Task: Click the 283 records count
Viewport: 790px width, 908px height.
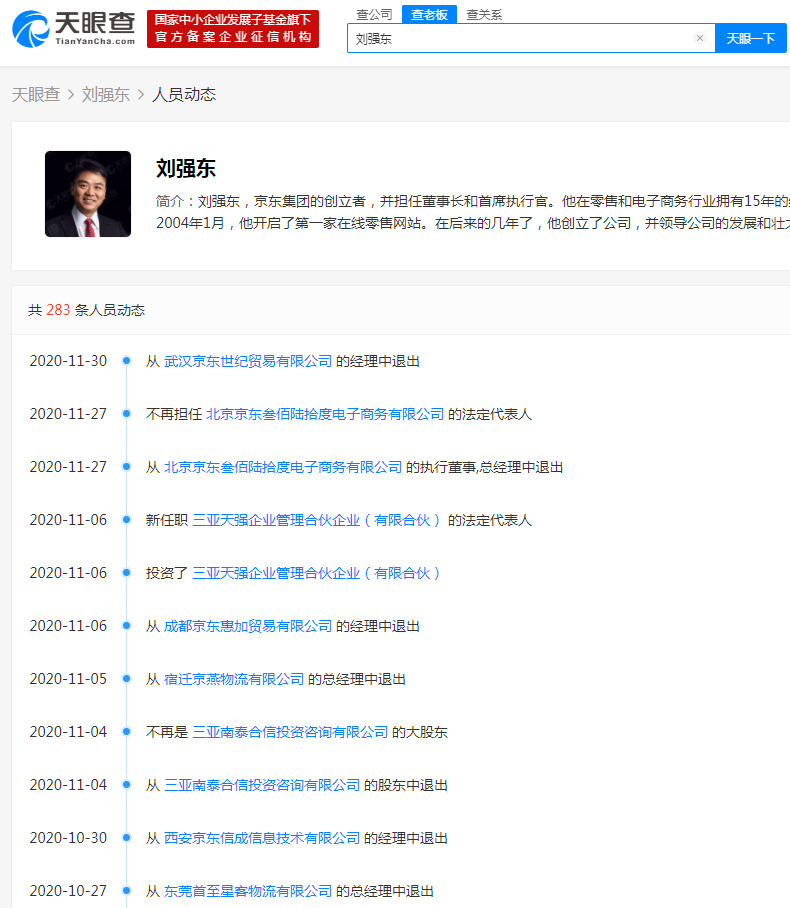Action: point(58,310)
